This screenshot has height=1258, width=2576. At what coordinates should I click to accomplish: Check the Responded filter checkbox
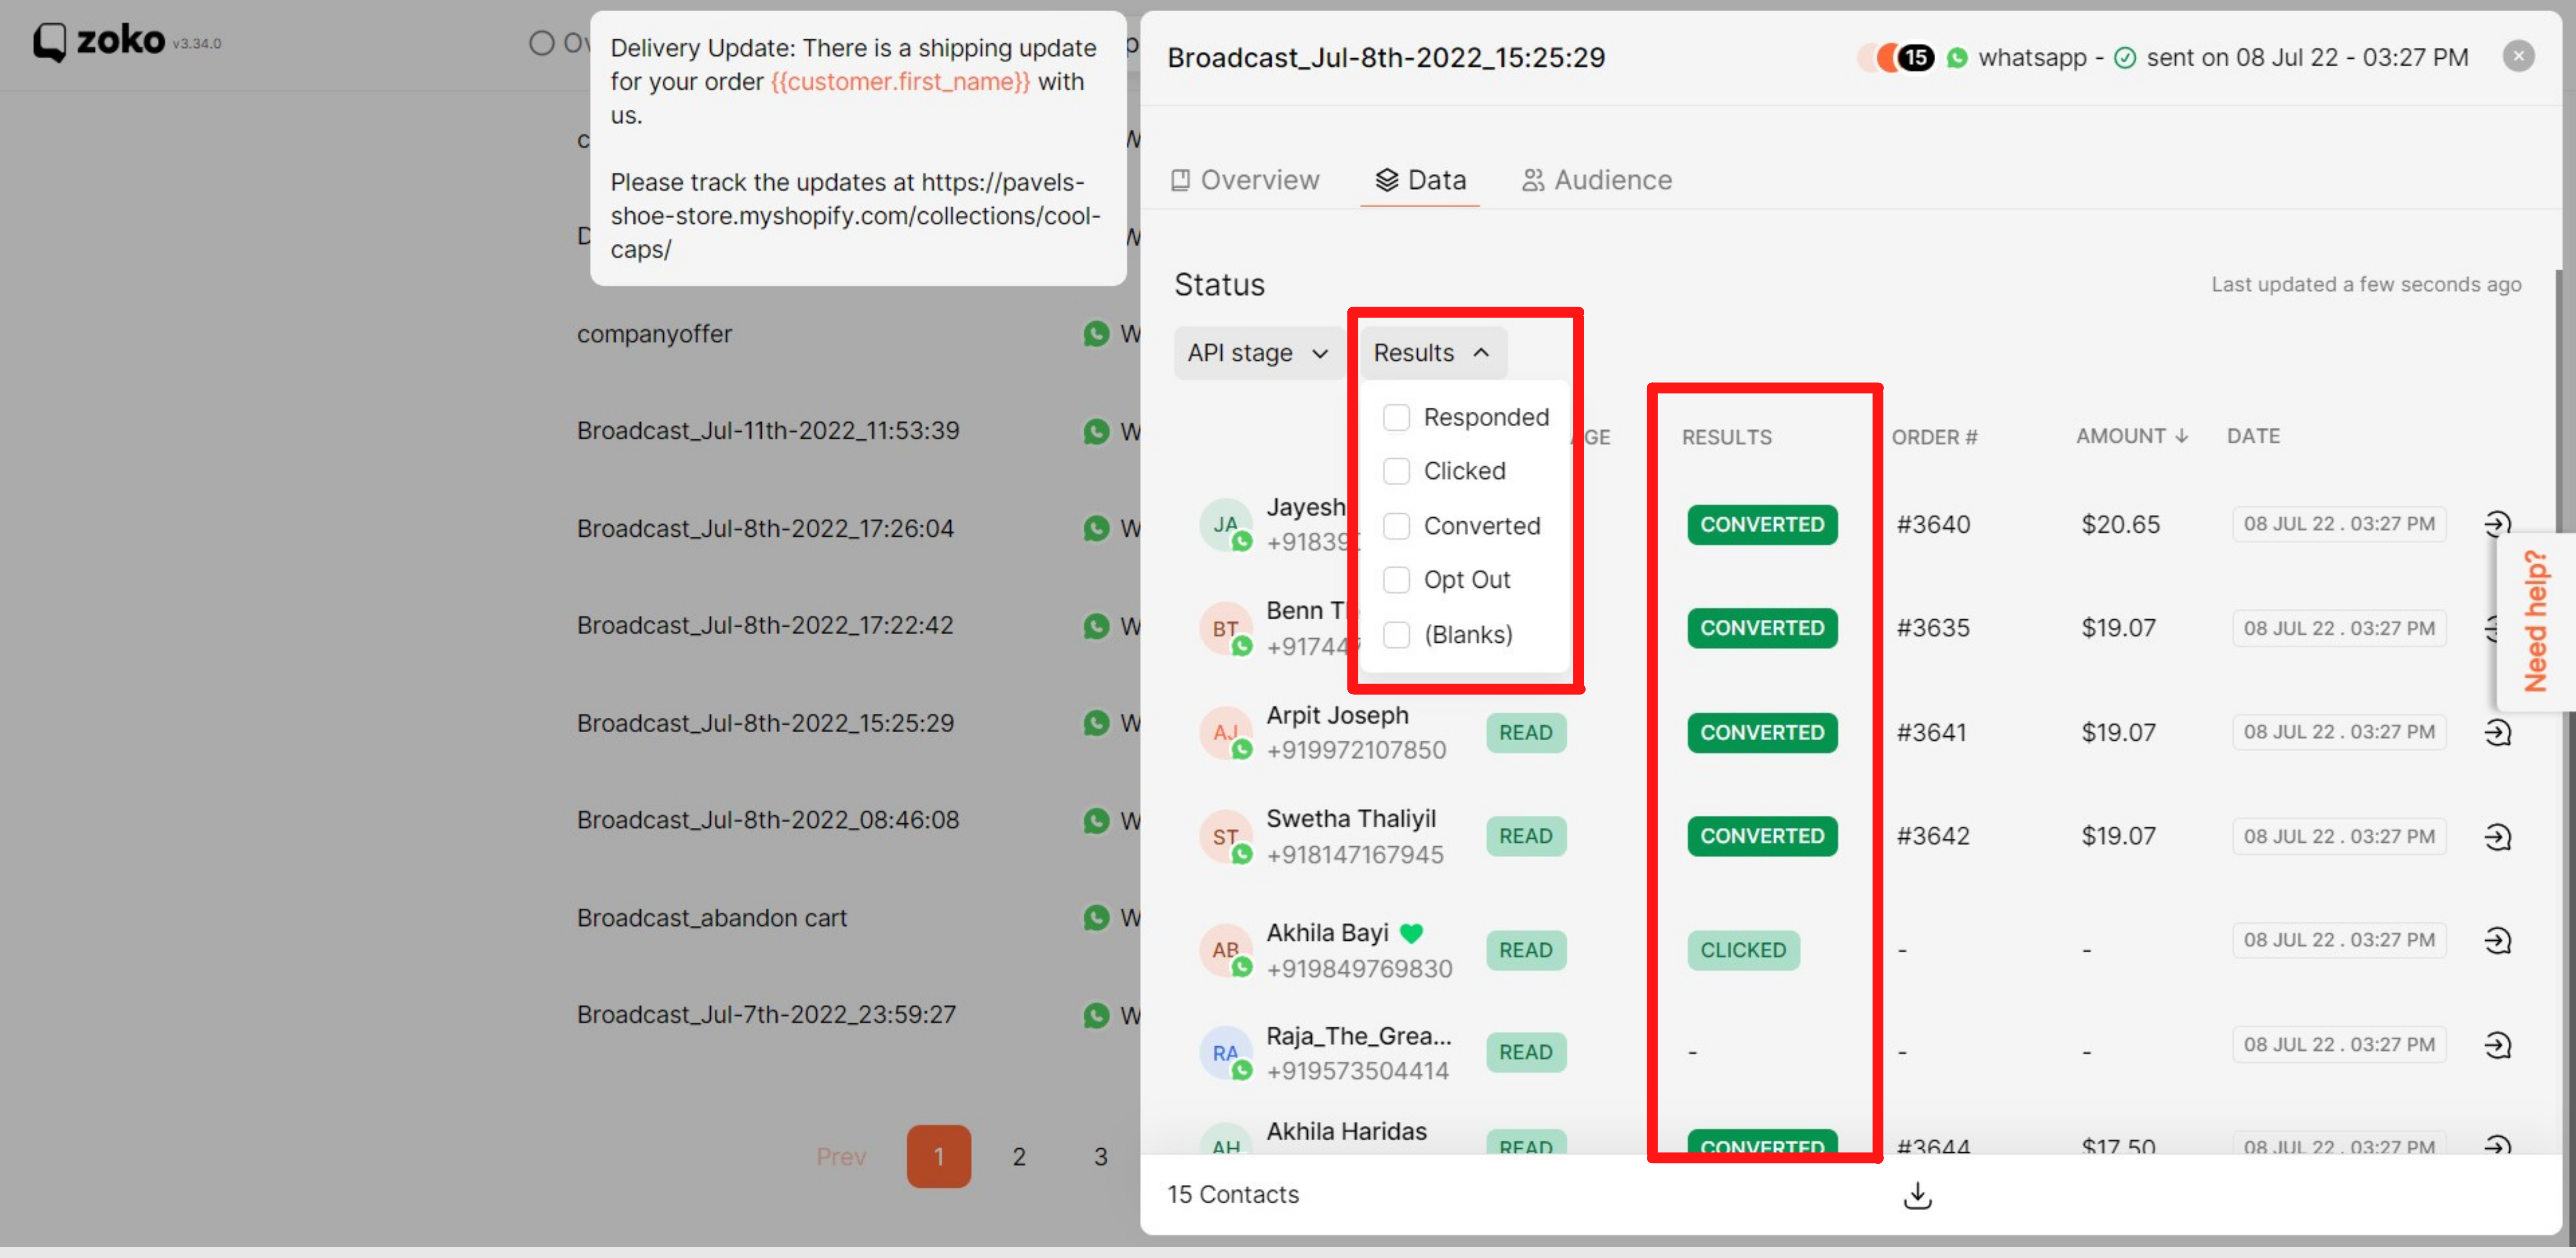1396,417
